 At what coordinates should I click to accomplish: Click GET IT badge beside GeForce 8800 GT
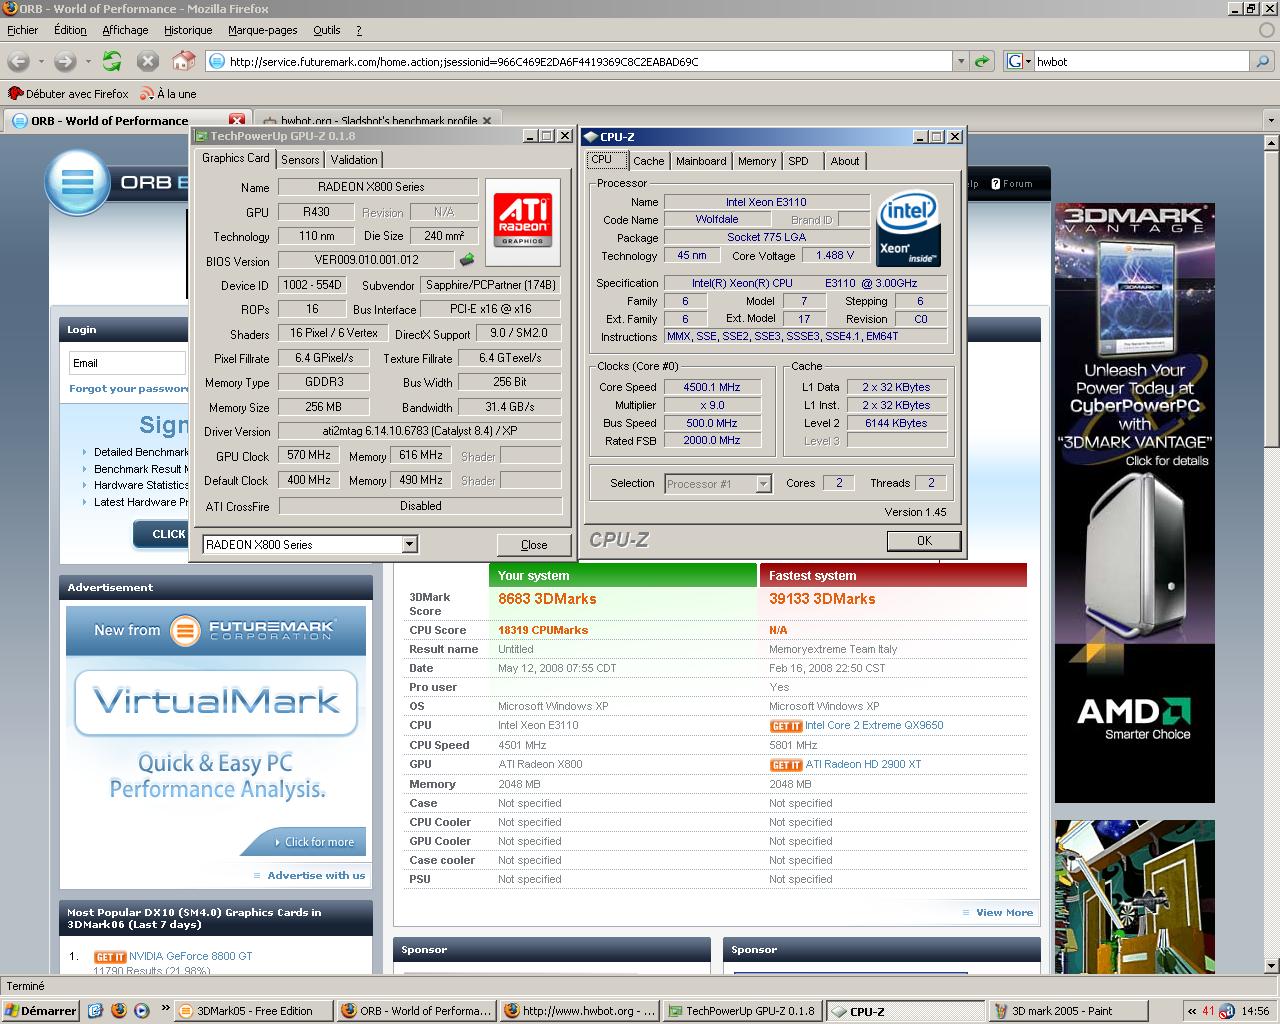click(x=110, y=957)
